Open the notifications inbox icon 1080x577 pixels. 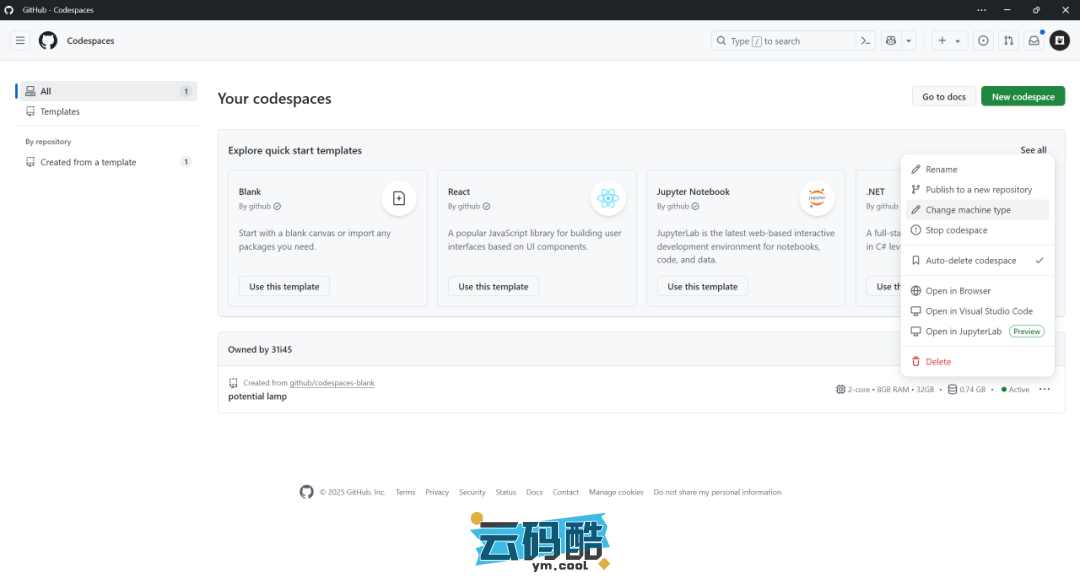tap(1034, 41)
